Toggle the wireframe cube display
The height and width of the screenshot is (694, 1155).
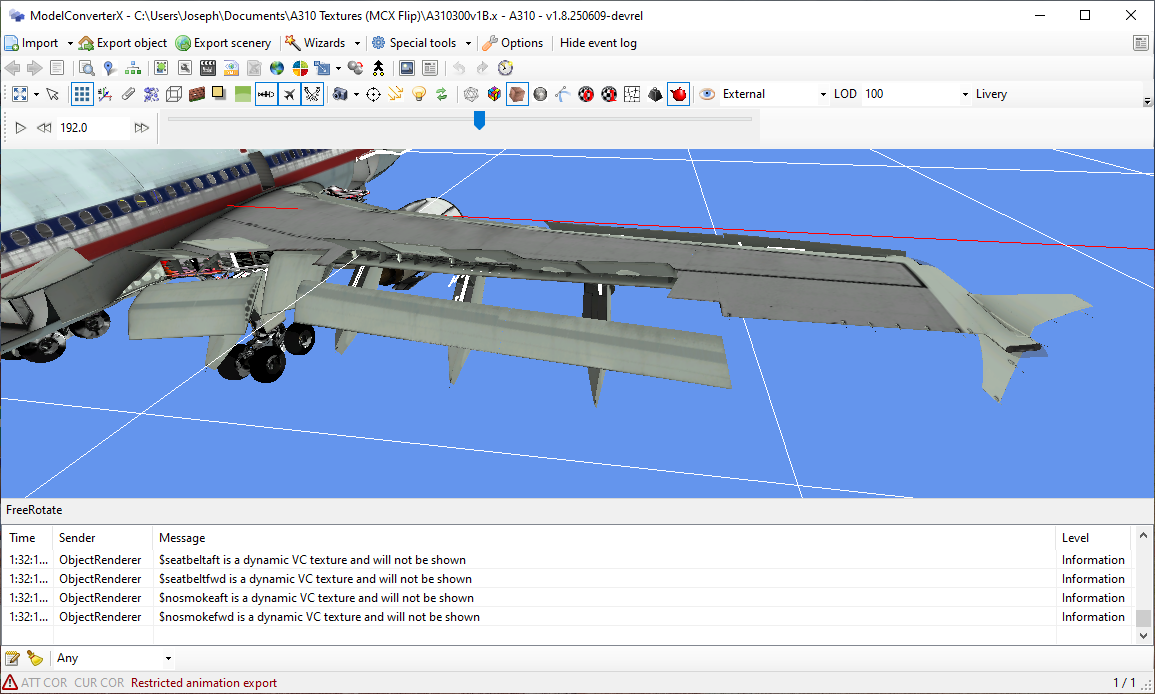click(173, 94)
